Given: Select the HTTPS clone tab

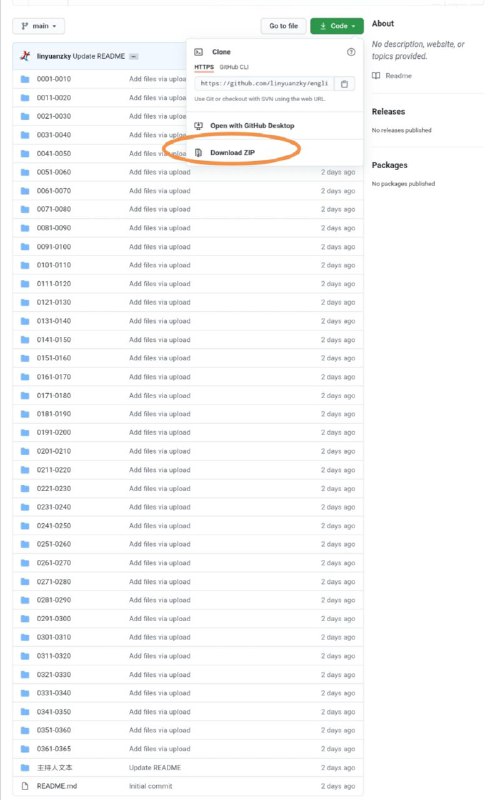Looking at the screenshot, I should [204, 67].
